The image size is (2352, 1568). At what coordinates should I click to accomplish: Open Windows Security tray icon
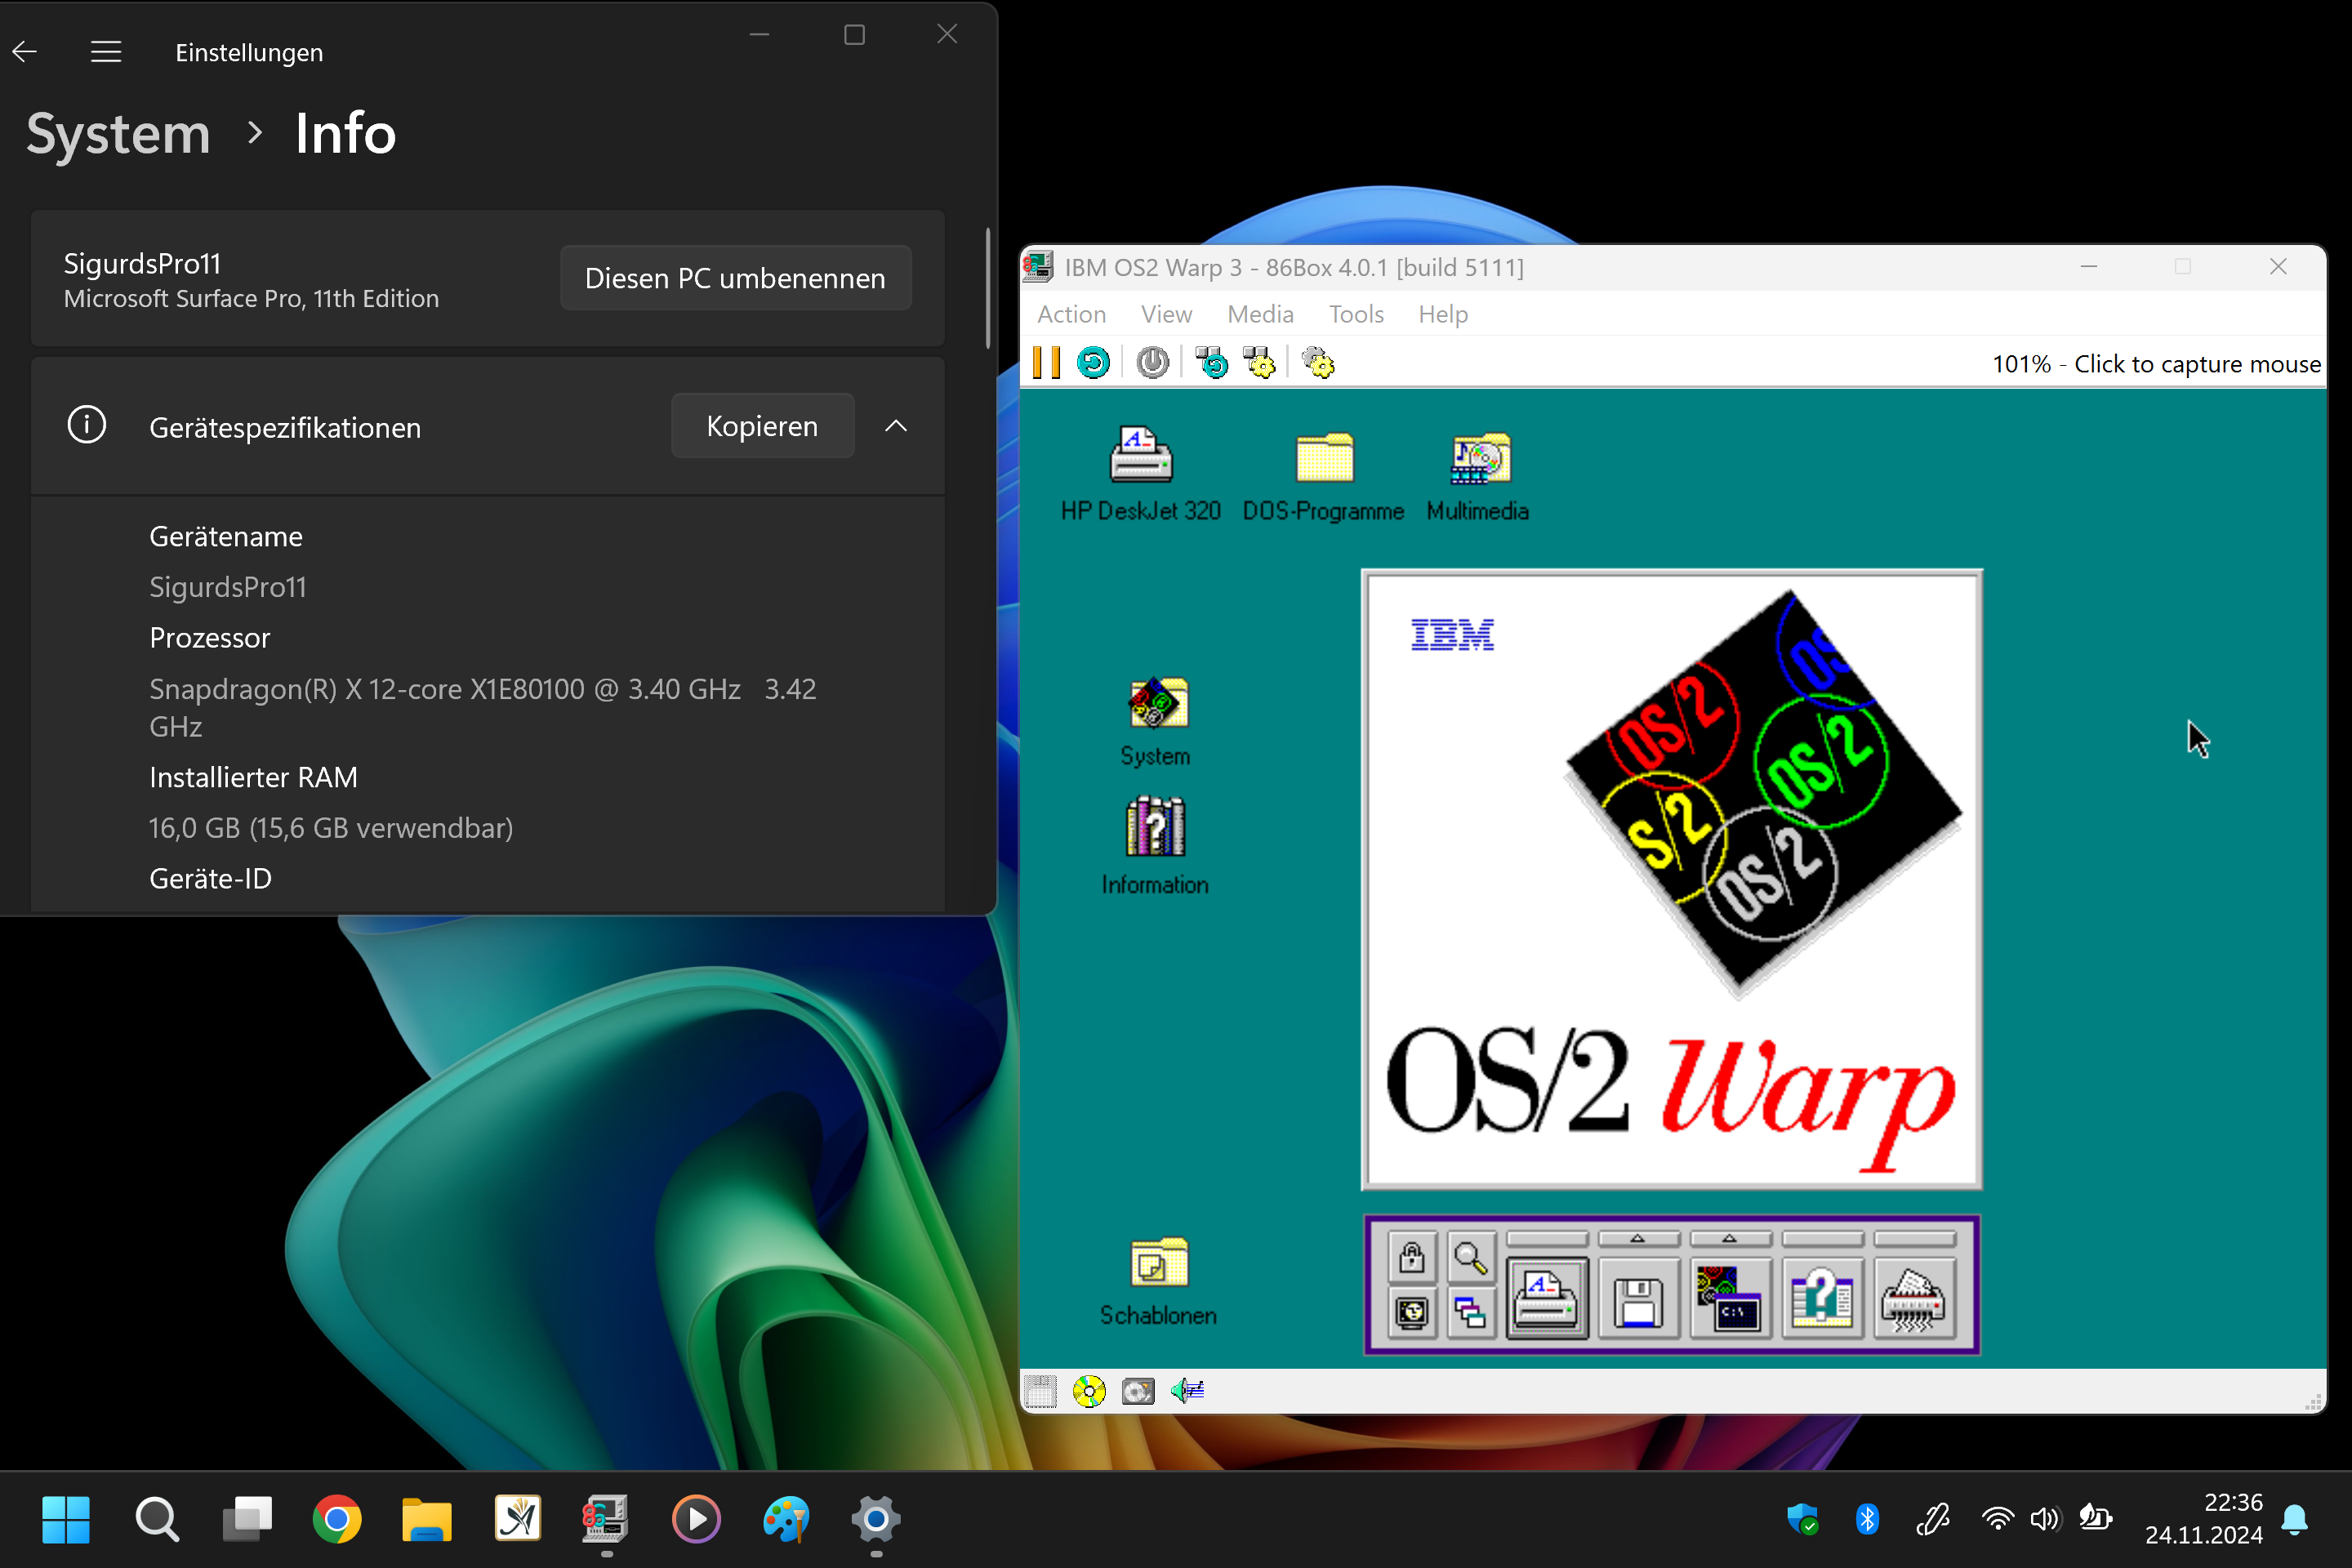point(1802,1519)
